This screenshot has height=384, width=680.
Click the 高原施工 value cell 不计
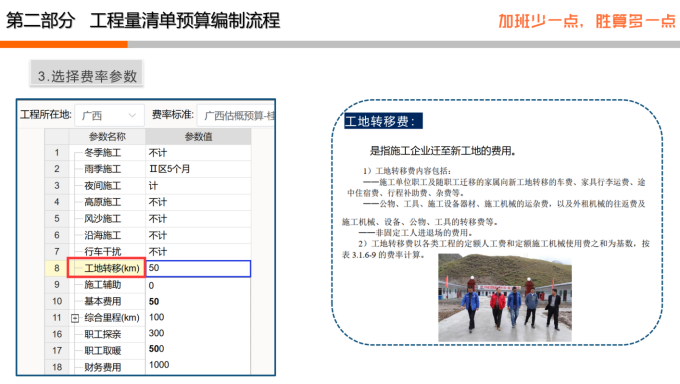(198, 202)
